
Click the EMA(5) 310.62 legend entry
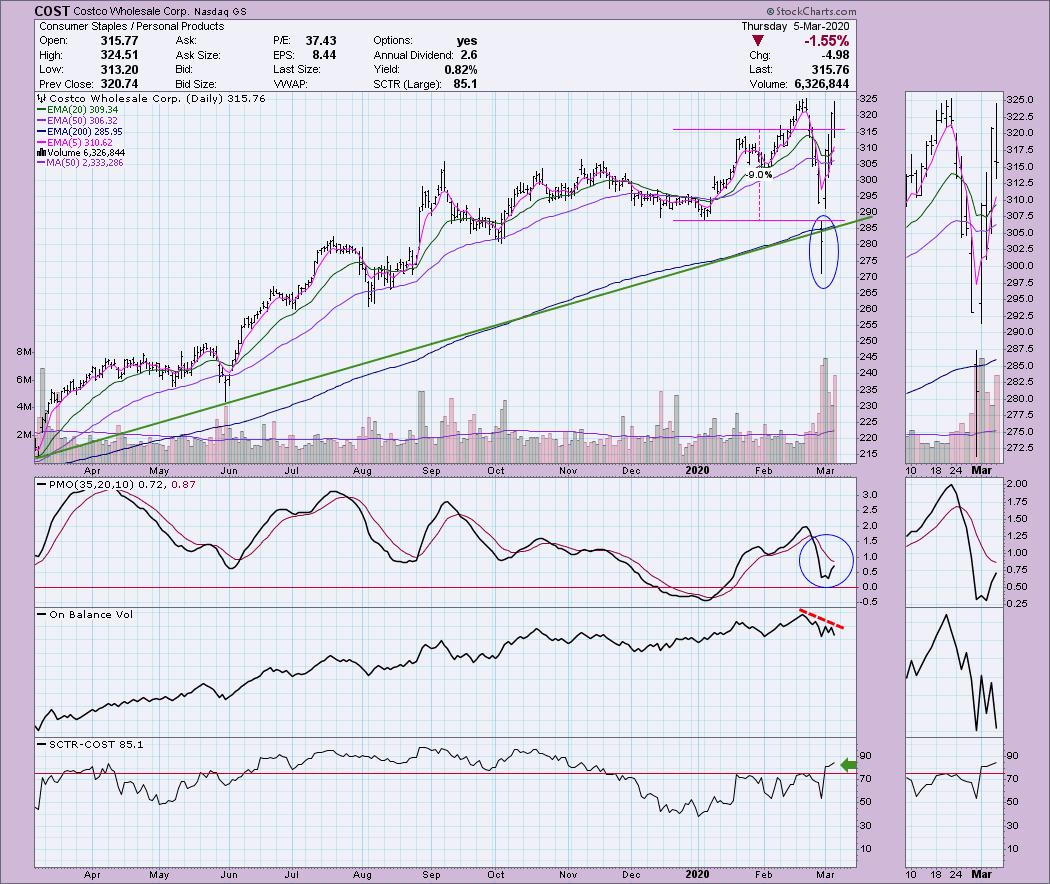75,143
